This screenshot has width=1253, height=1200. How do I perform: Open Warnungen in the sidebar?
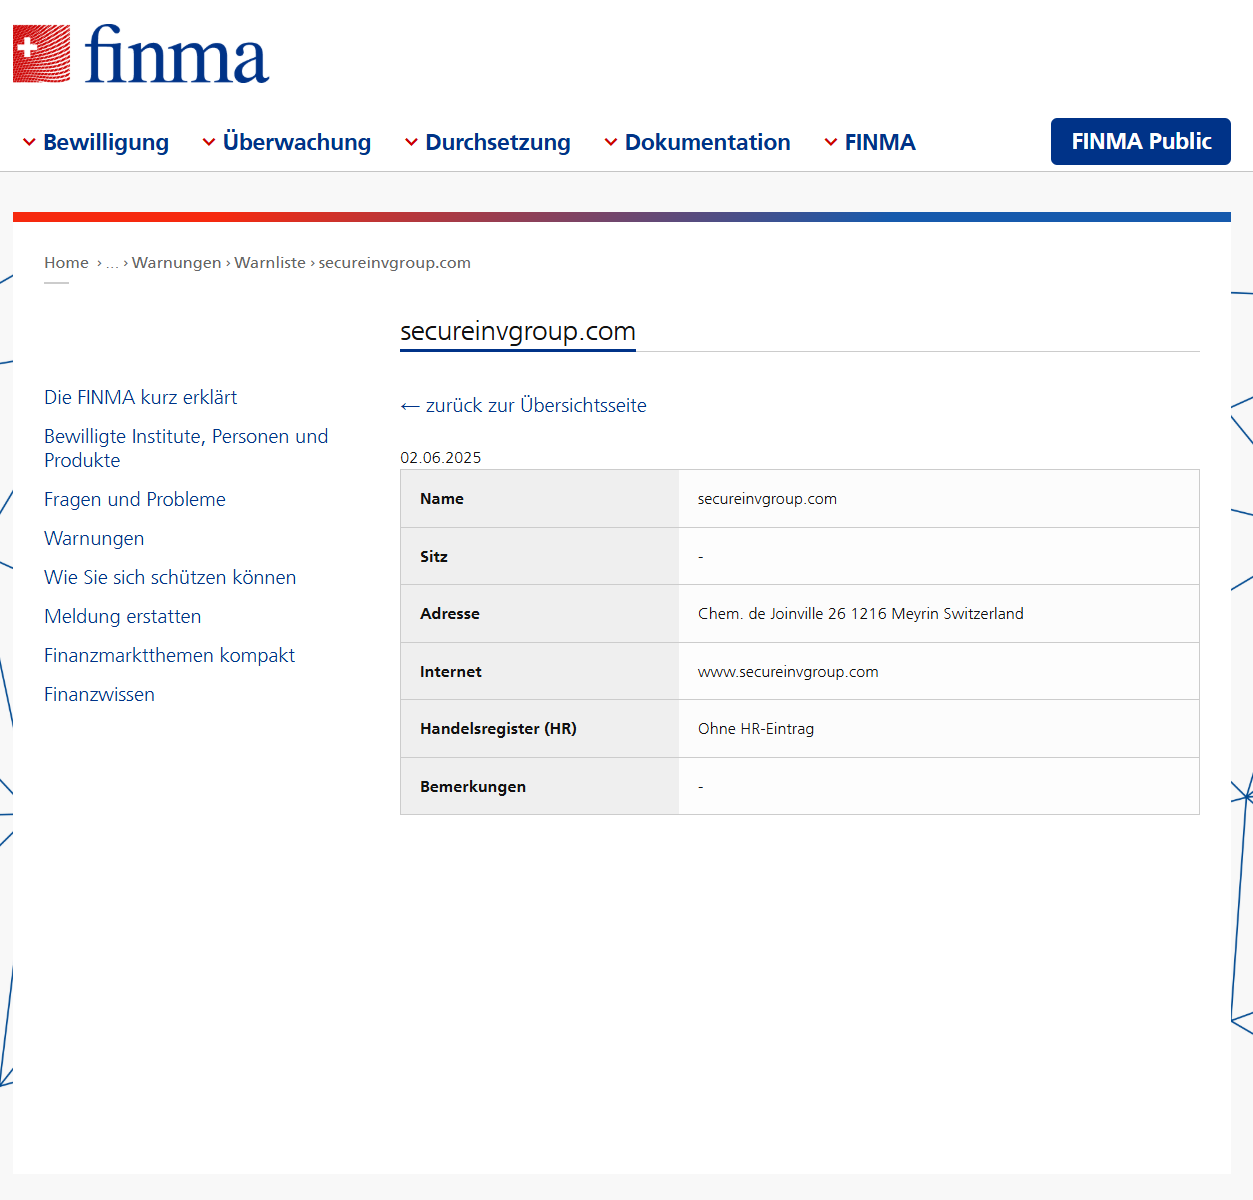click(x=94, y=538)
